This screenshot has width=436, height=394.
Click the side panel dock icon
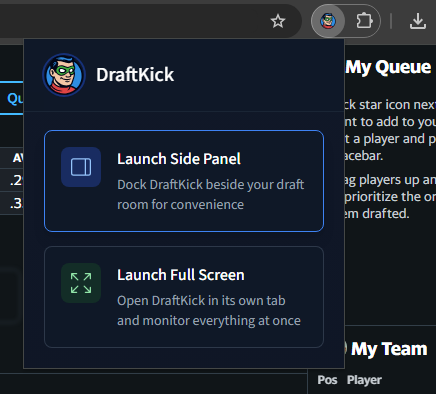[81, 167]
